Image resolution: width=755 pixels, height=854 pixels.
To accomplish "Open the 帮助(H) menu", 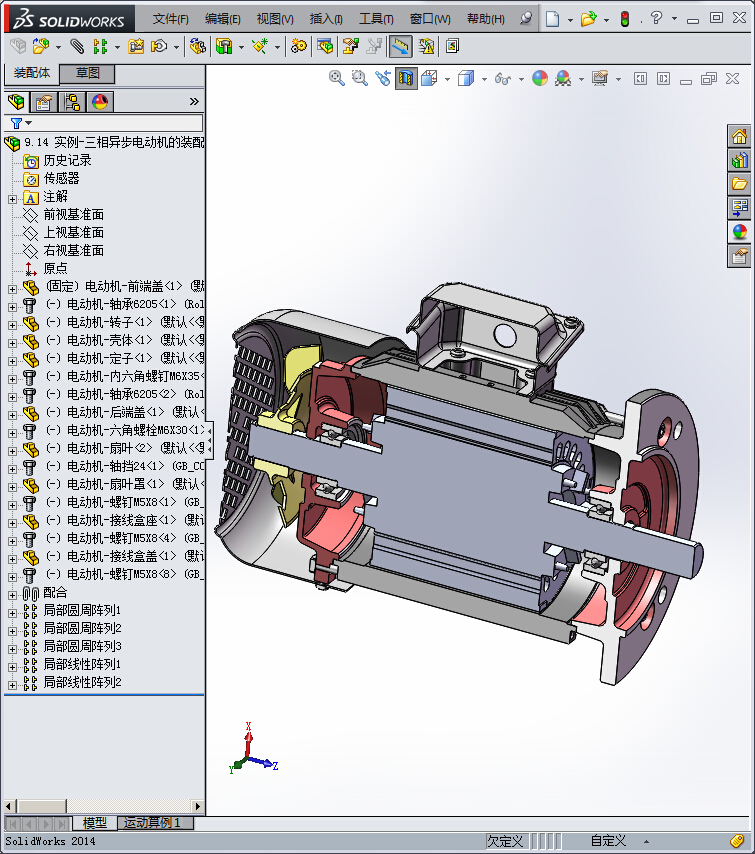I will click(x=486, y=19).
